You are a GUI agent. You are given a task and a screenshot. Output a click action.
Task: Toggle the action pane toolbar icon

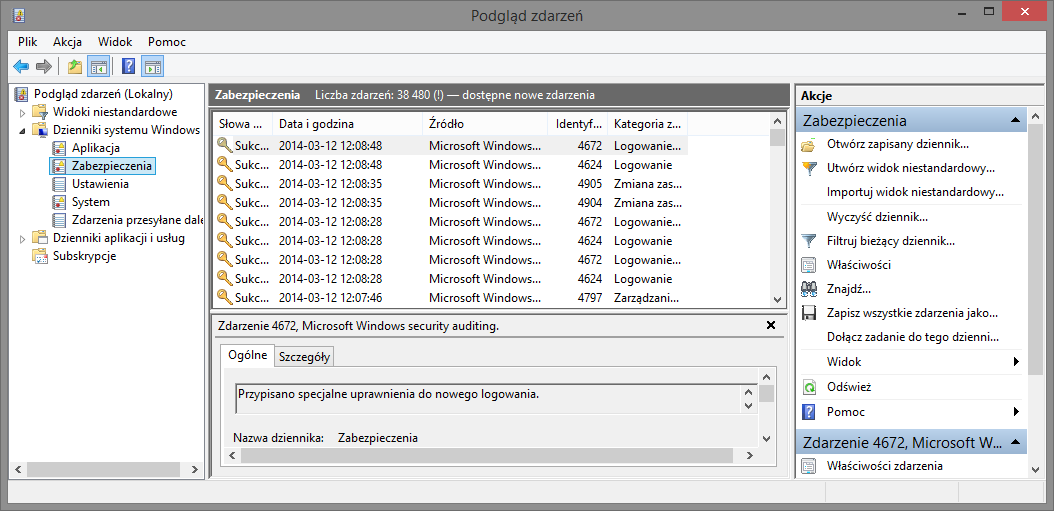[153, 67]
